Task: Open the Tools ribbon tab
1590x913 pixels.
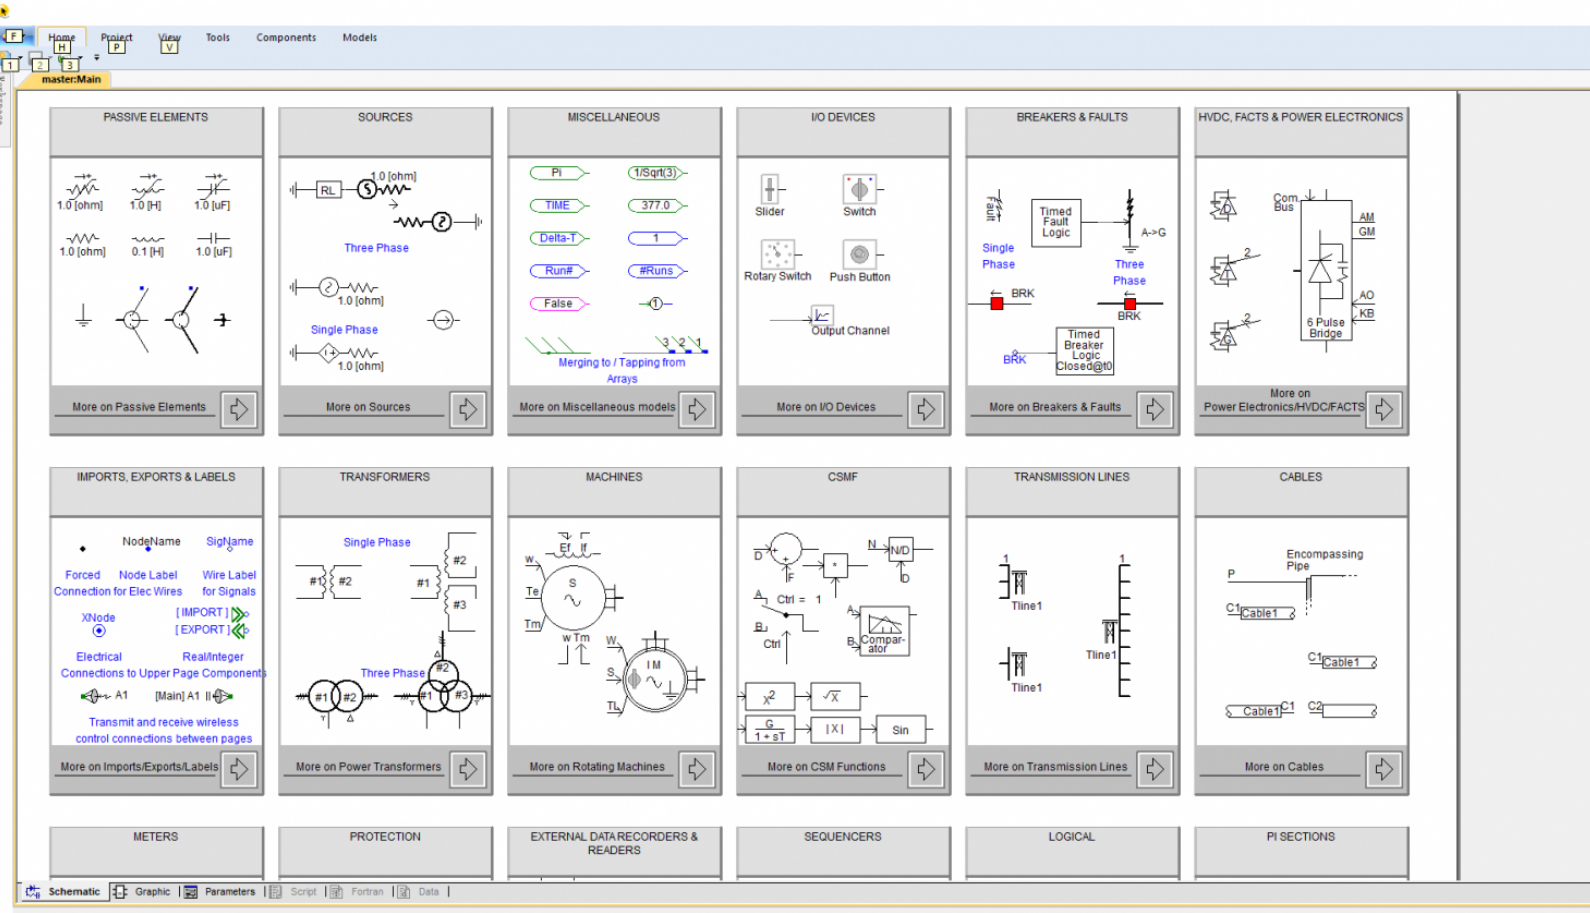Action: (x=218, y=38)
